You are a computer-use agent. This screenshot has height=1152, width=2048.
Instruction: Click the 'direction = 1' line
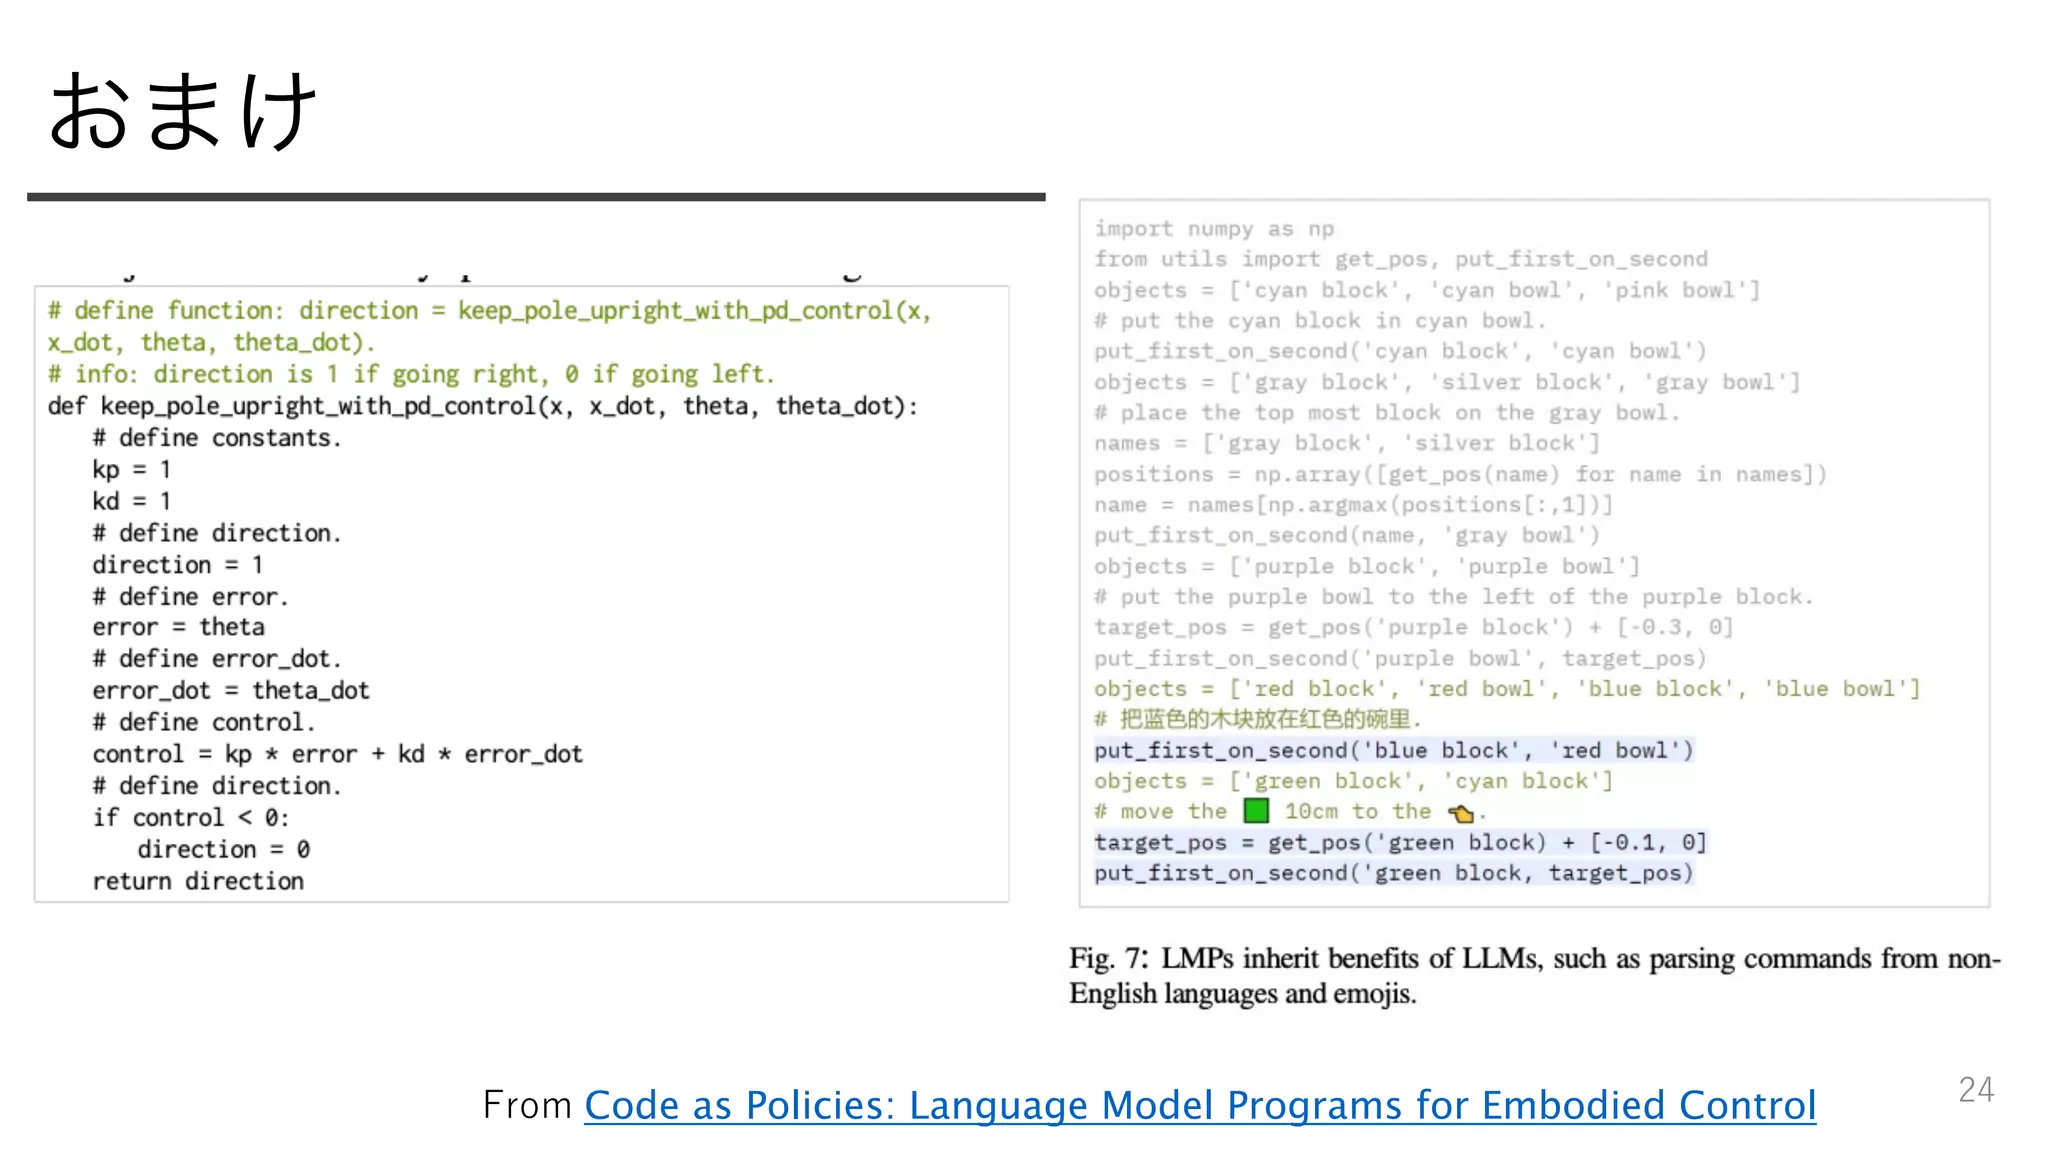[178, 565]
